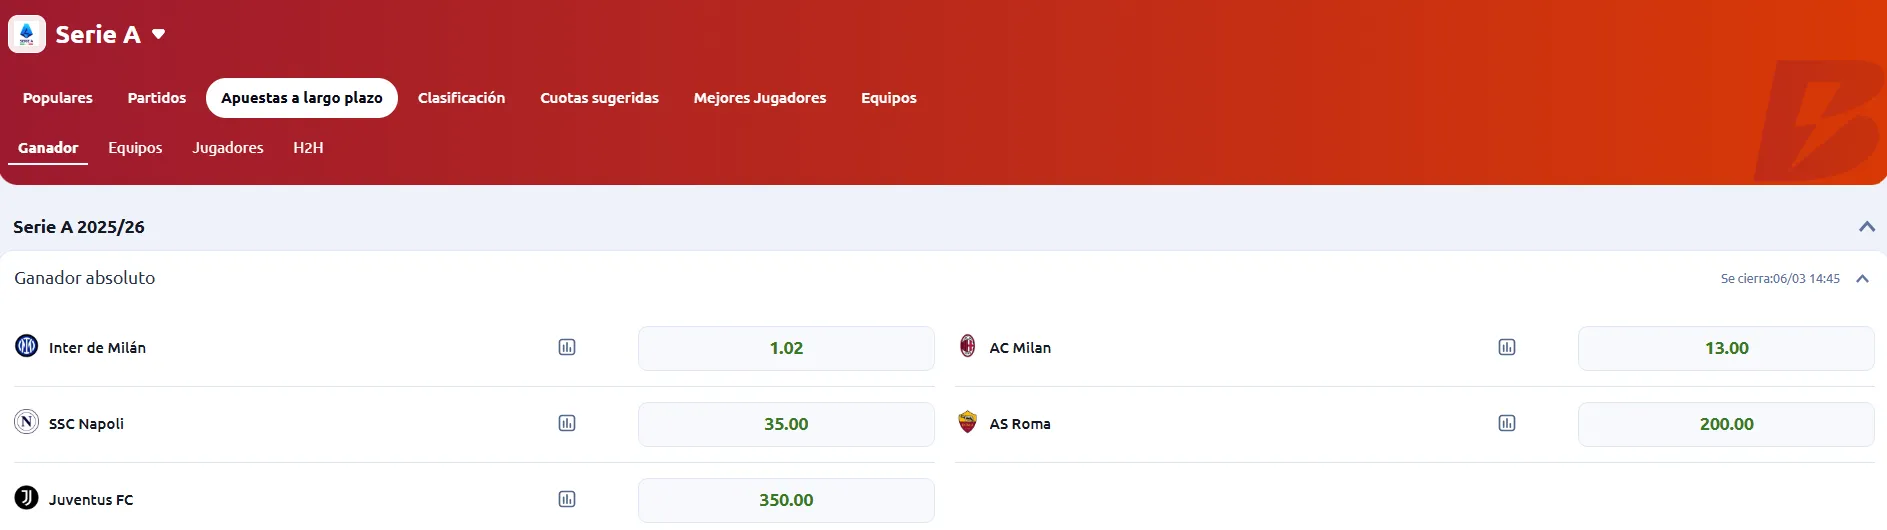Bet on Inter de Milán at 1.02
The width and height of the screenshot is (1887, 530).
[x=786, y=348]
